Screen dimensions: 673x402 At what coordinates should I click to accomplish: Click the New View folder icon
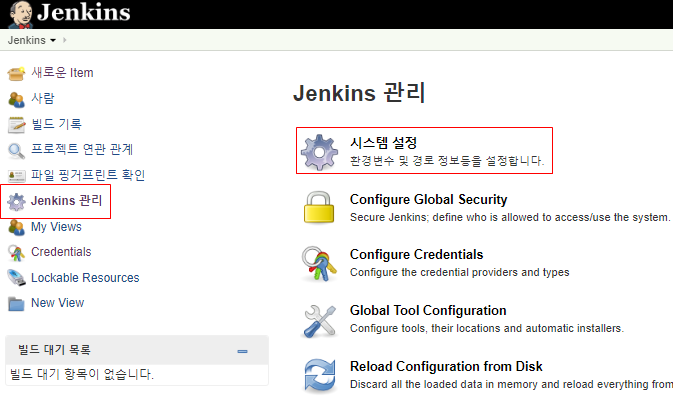[x=16, y=304]
